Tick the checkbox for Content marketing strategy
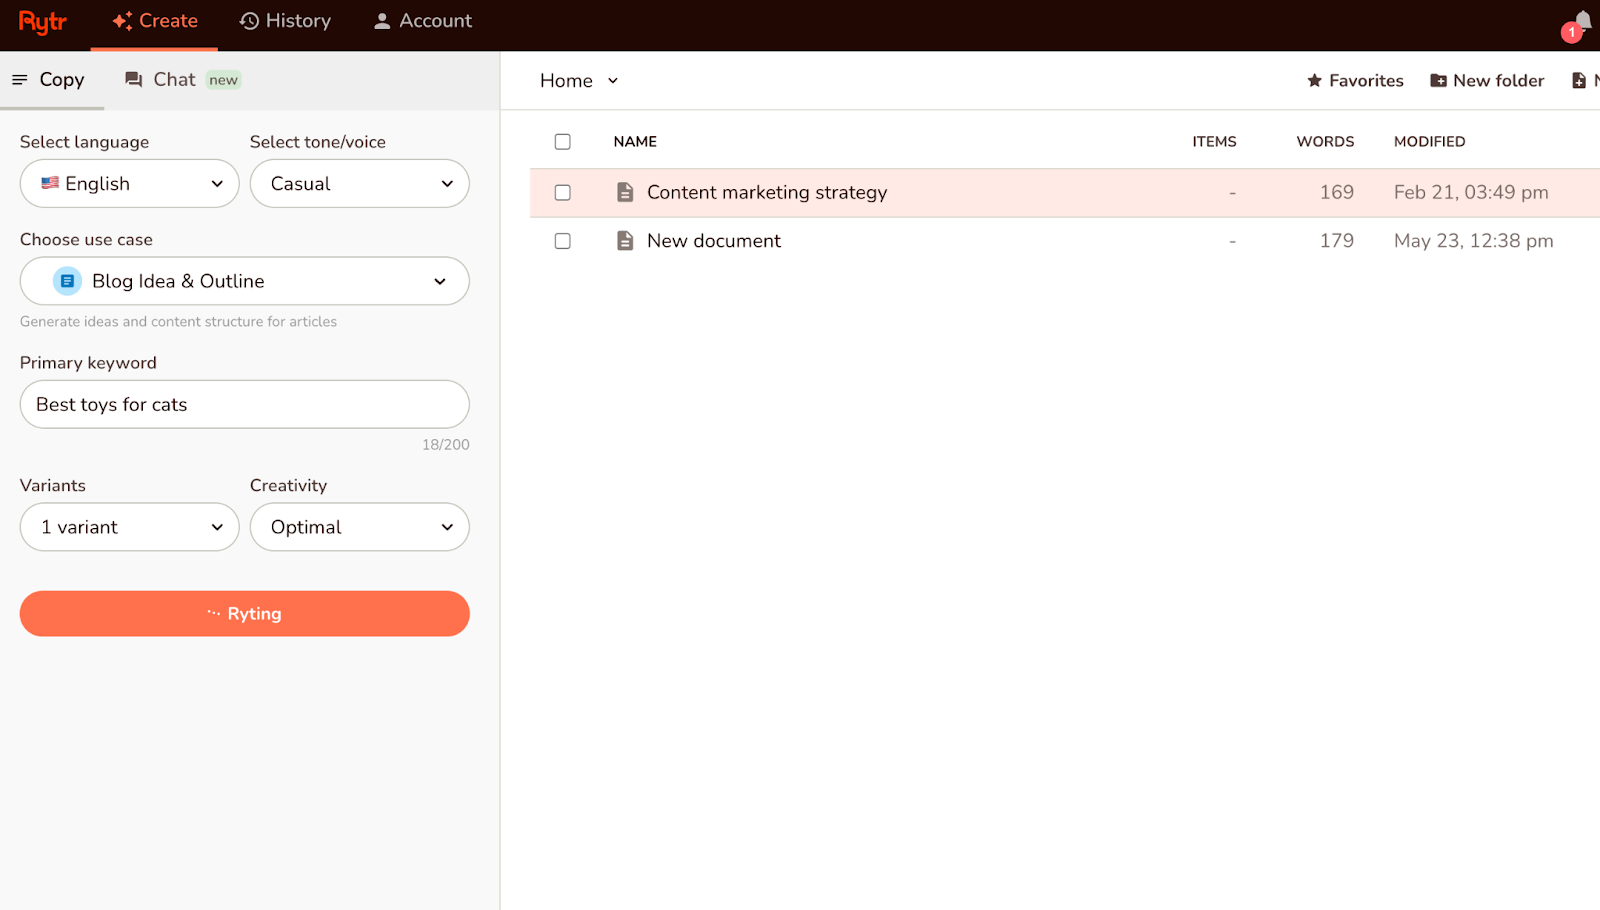Image resolution: width=1600 pixels, height=910 pixels. click(x=562, y=192)
